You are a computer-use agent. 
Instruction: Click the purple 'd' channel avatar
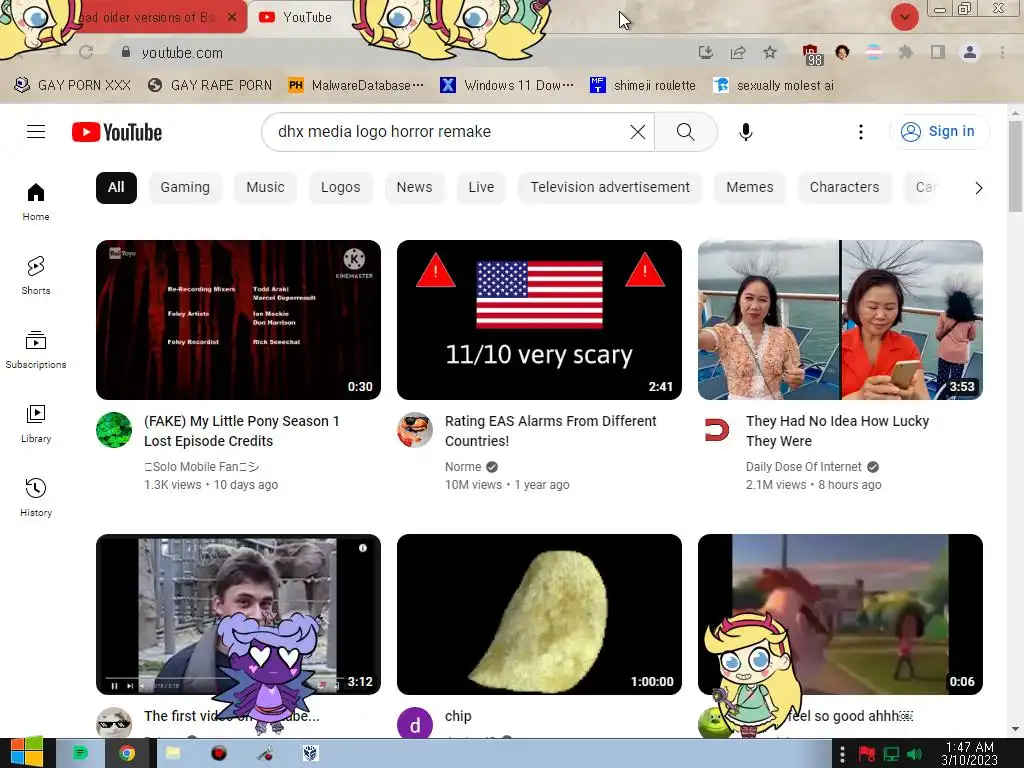click(x=415, y=724)
